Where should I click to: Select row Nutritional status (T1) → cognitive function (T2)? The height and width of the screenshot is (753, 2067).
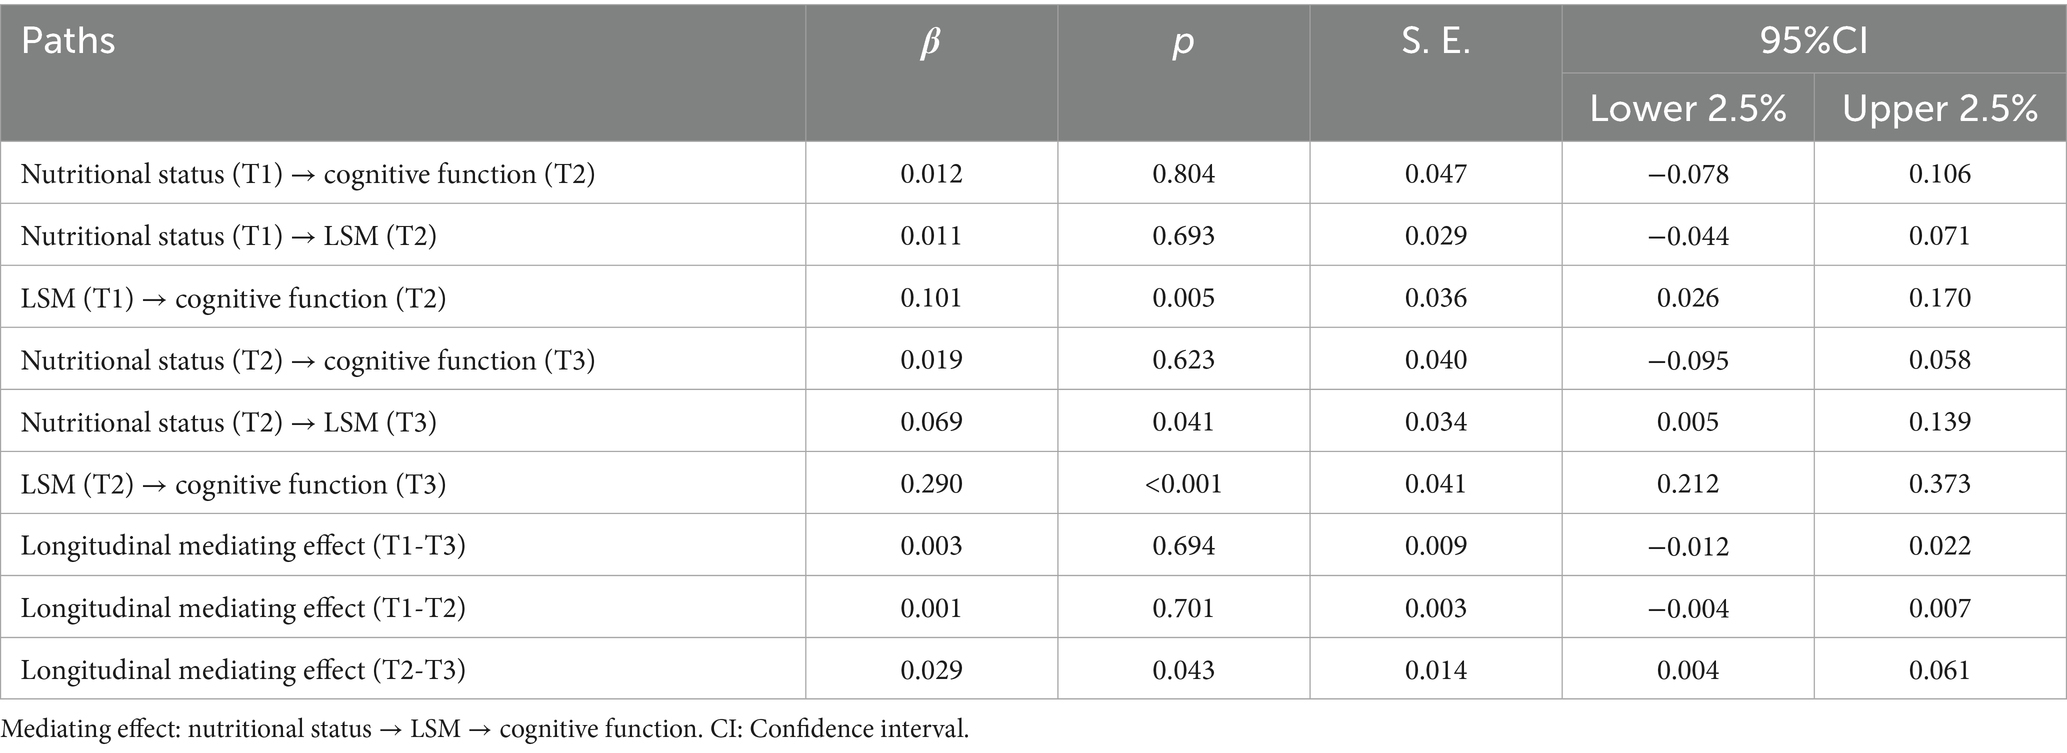click(x=308, y=174)
